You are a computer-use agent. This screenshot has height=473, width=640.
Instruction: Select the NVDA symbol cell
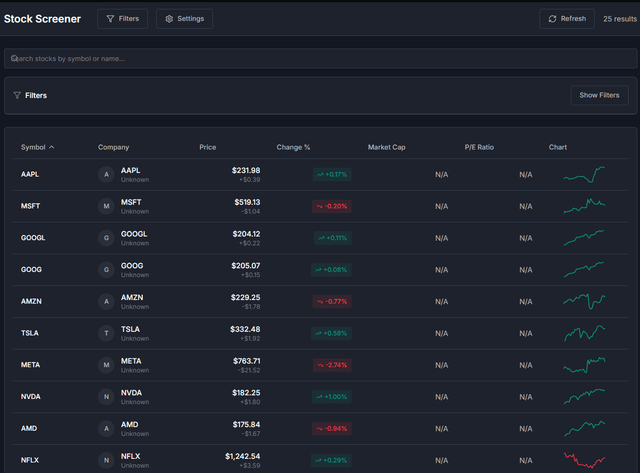tap(31, 397)
